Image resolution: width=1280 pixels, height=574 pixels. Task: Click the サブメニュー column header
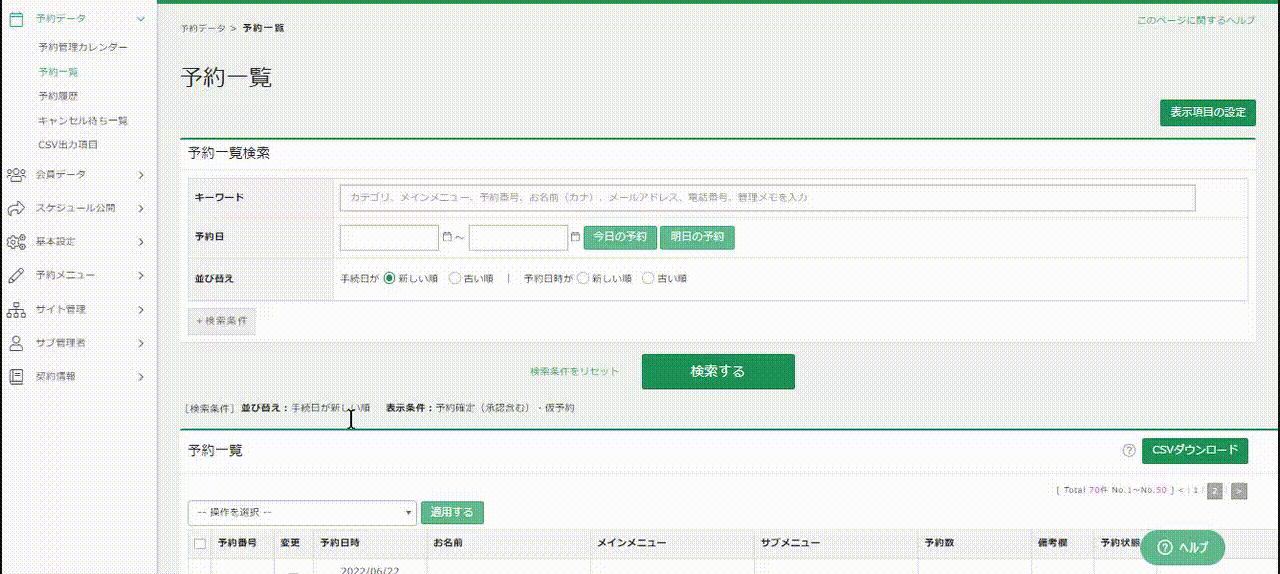coord(790,543)
